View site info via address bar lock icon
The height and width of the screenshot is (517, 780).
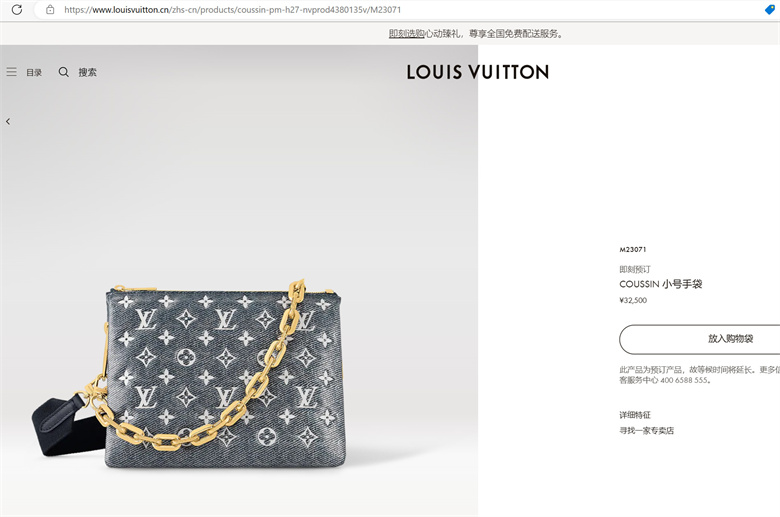coord(50,9)
